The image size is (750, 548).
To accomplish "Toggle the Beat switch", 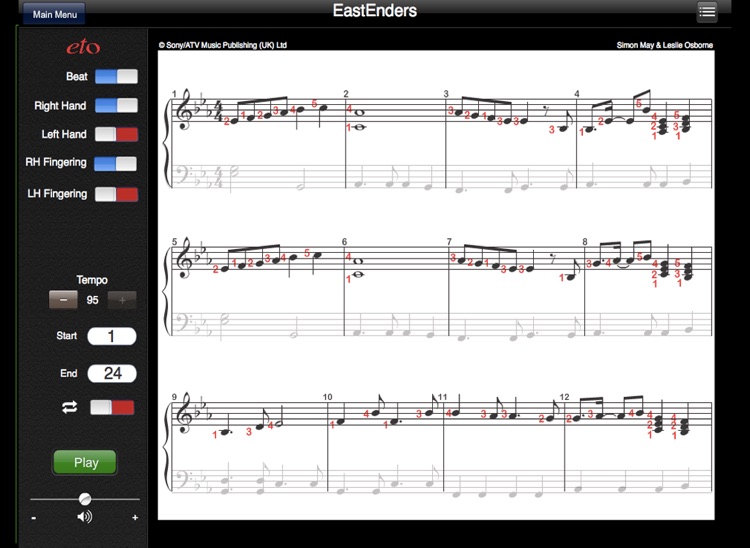I will click(116, 77).
